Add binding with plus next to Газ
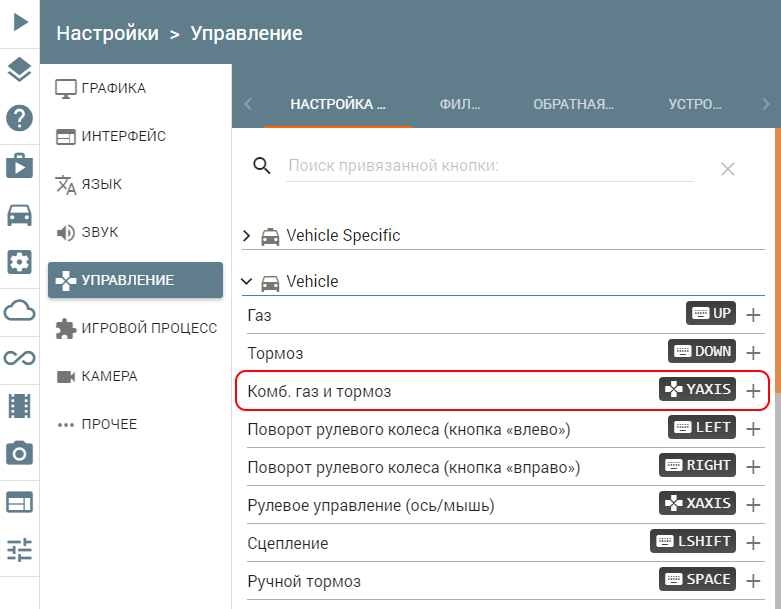Viewport: 781px width, 609px height. (753, 314)
